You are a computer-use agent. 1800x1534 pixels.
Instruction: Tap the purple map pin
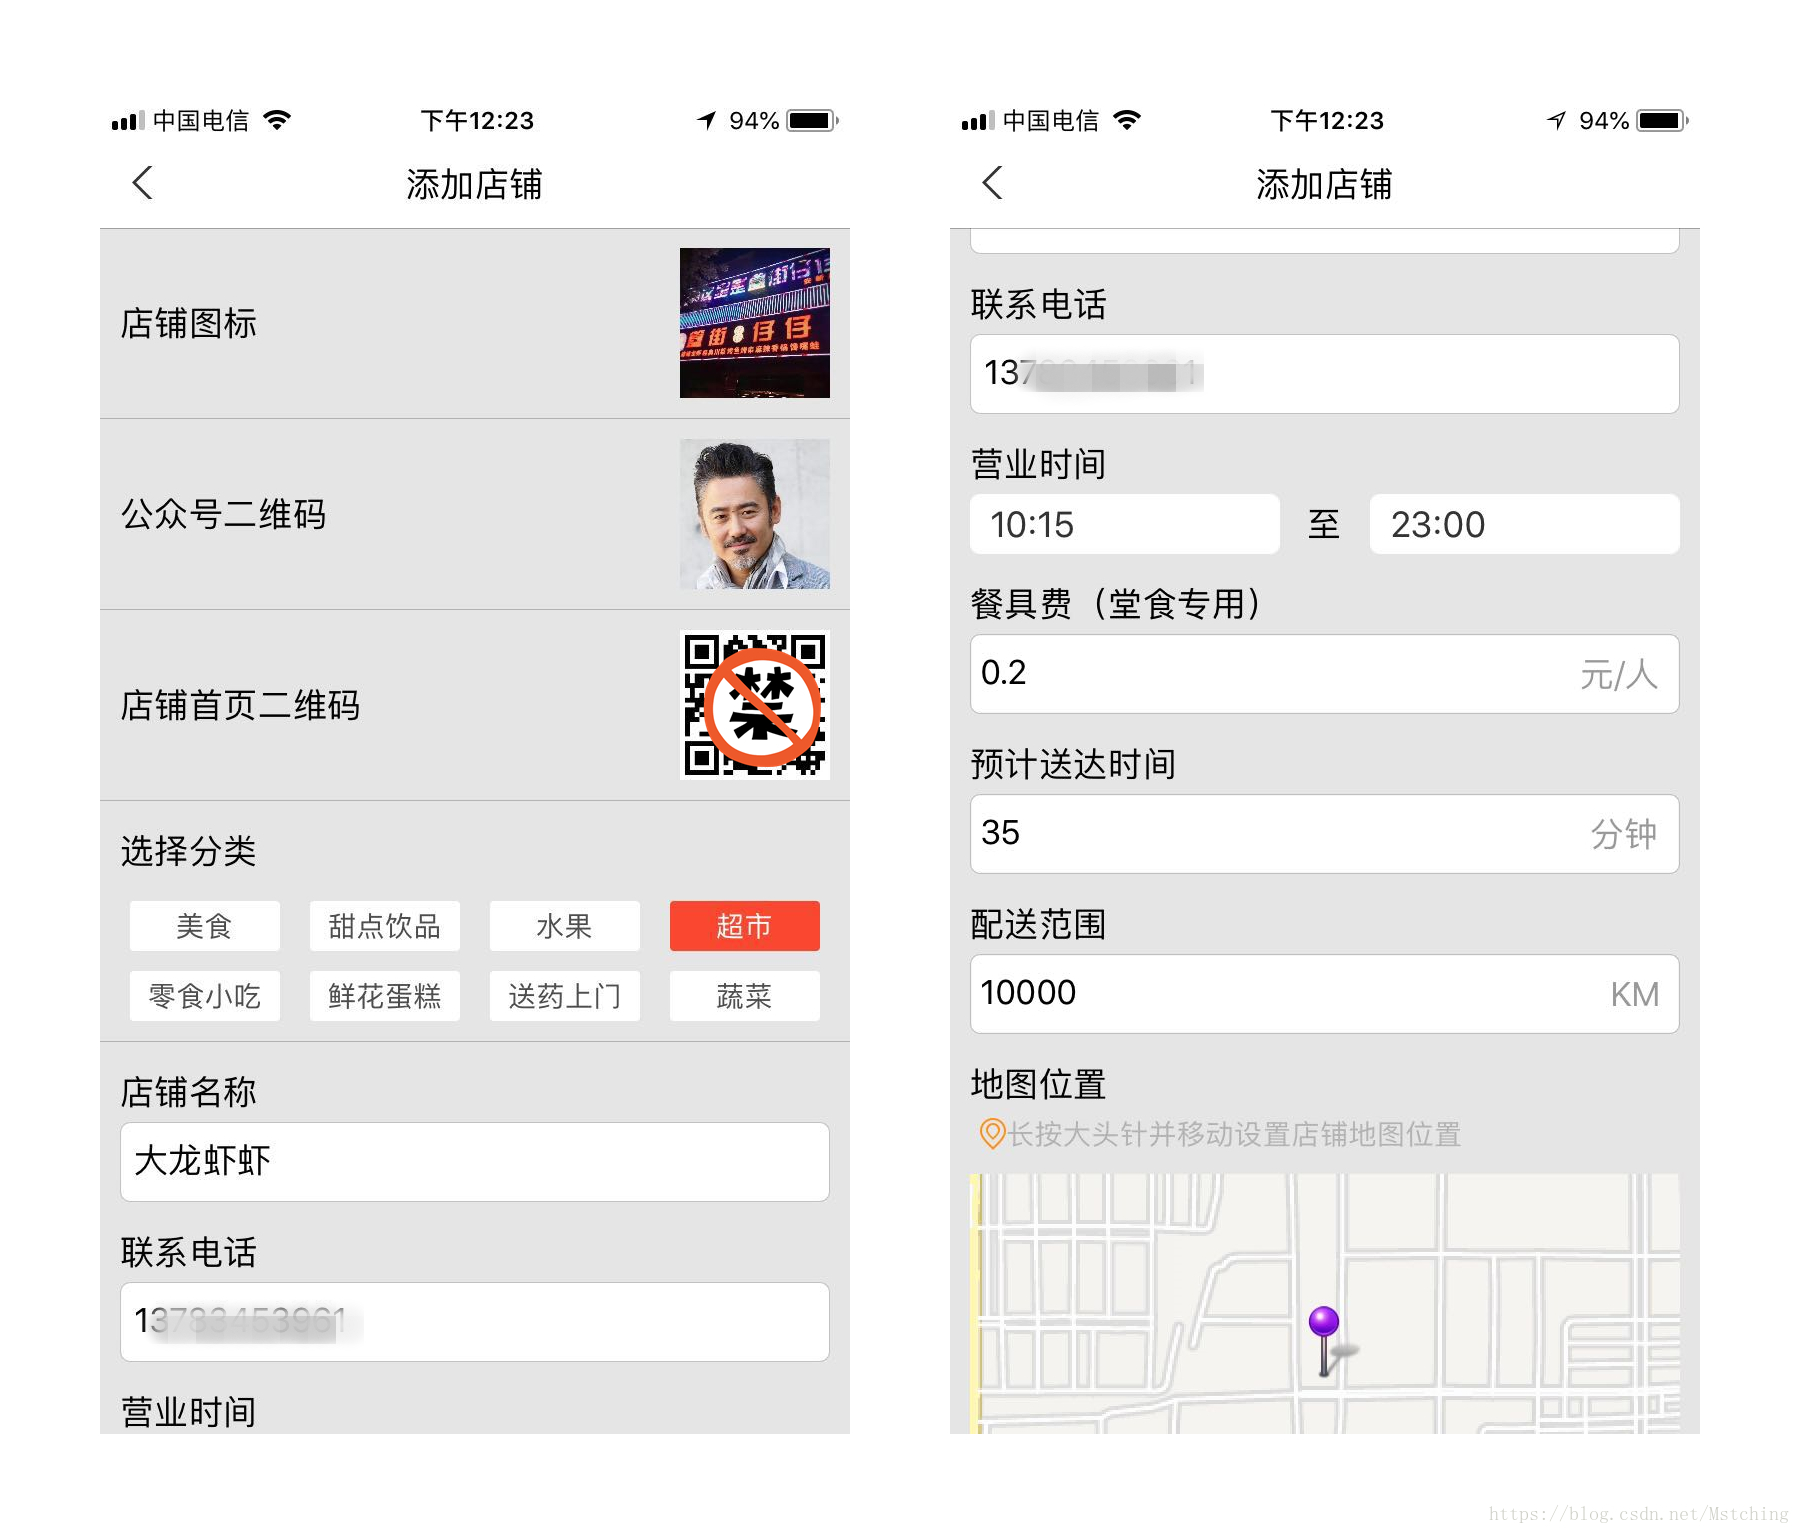click(1325, 1340)
